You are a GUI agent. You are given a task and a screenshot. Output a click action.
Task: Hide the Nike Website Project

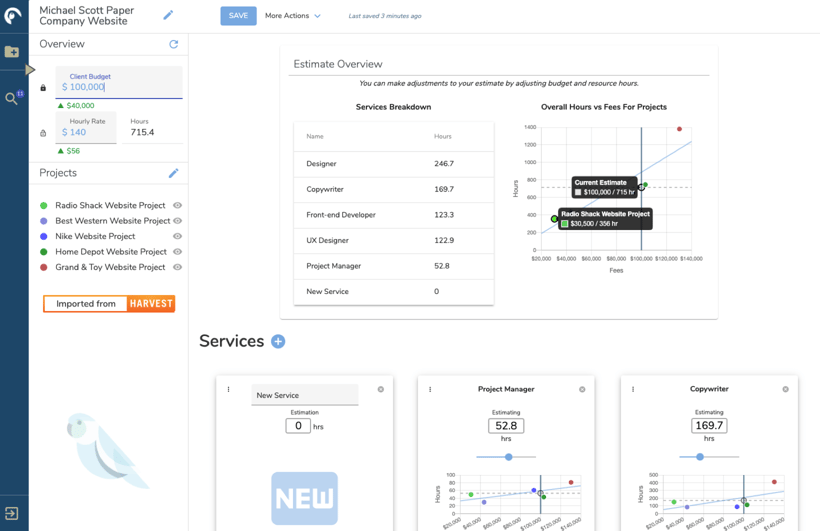coord(177,236)
